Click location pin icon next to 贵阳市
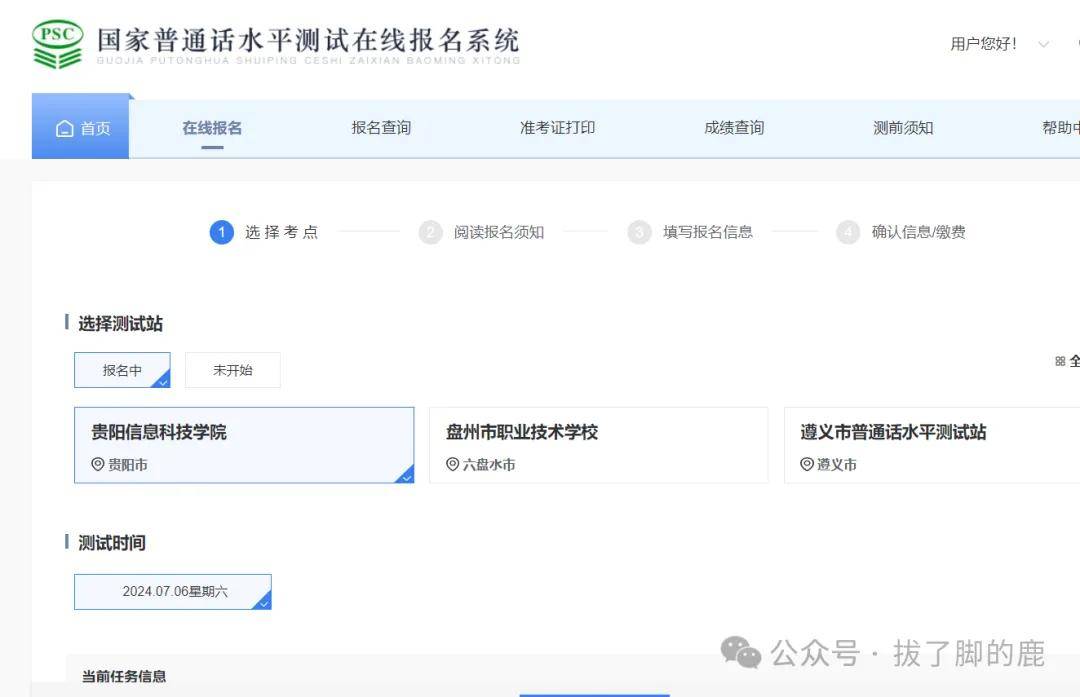 tap(98, 464)
